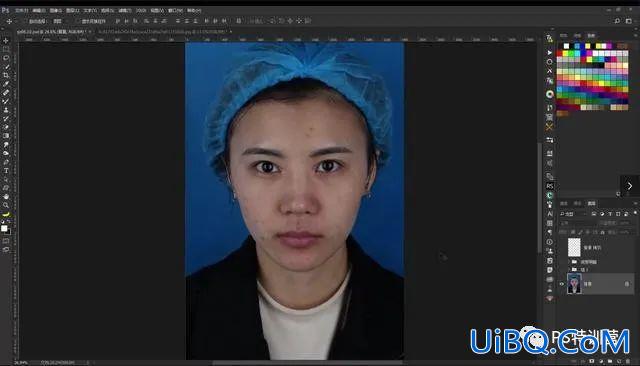Filter layers by pixel layers icon
This screenshot has height=366, width=640.
click(594, 214)
